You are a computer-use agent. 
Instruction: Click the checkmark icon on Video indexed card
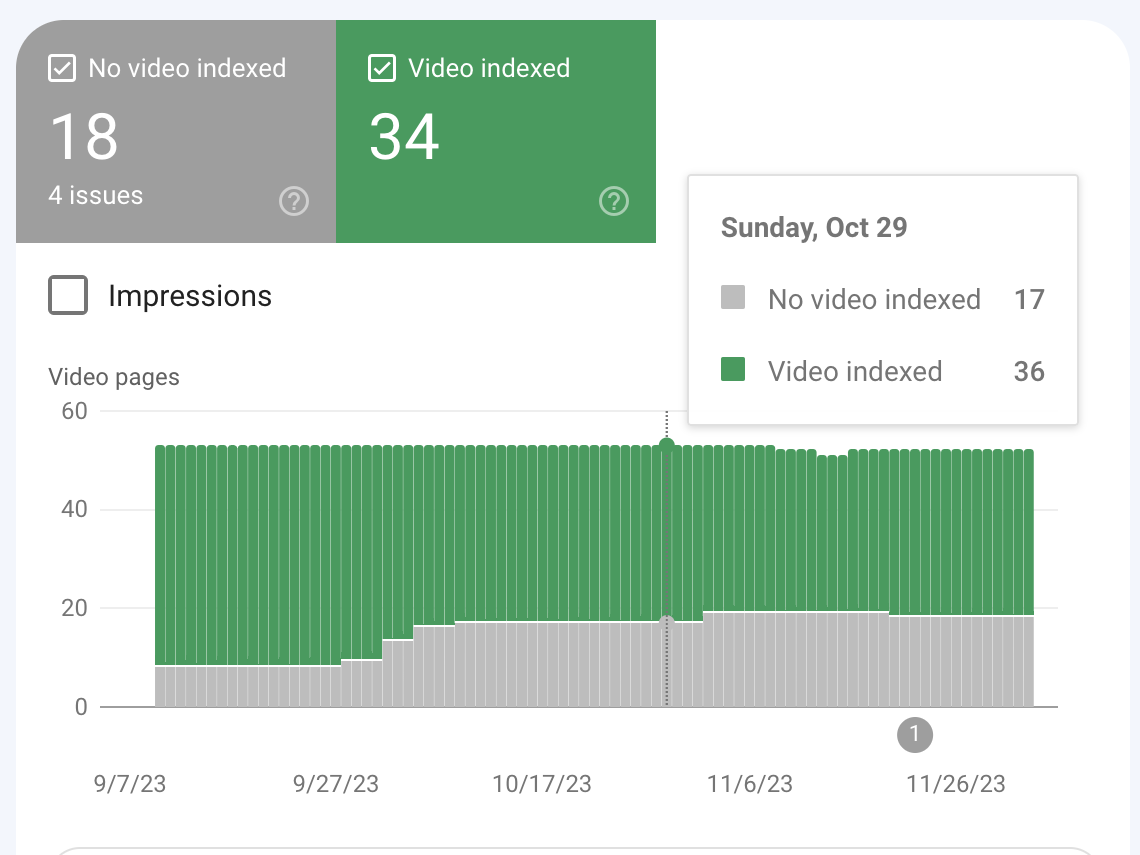(x=380, y=68)
